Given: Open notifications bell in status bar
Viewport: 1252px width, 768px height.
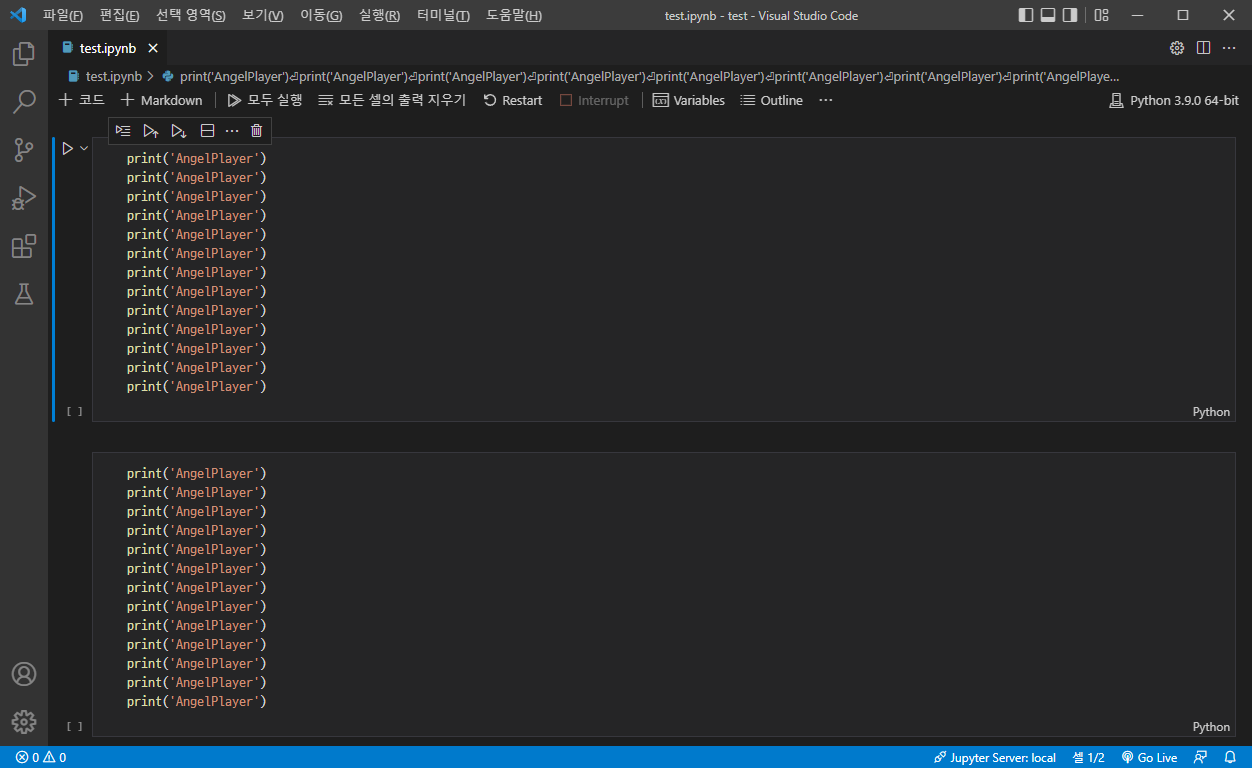Looking at the screenshot, I should click(x=1230, y=758).
